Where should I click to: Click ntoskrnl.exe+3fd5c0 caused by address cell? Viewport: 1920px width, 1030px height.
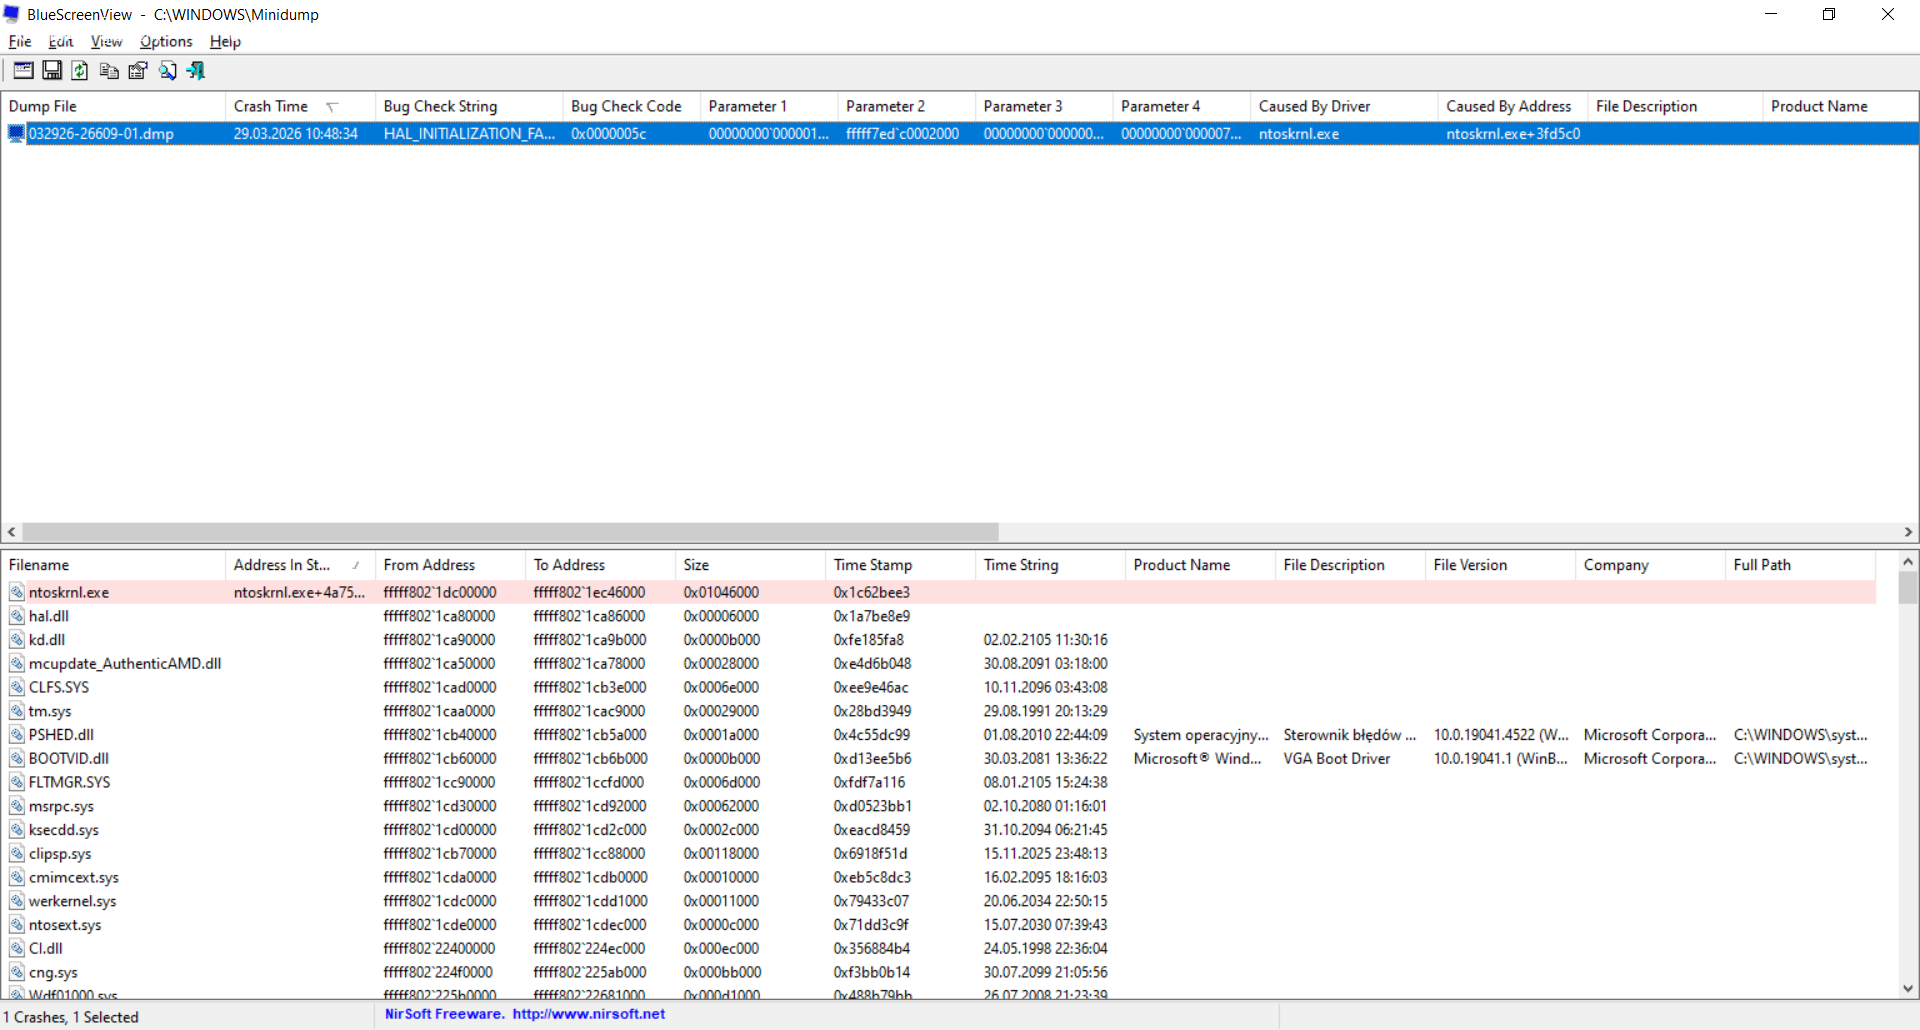(1512, 134)
